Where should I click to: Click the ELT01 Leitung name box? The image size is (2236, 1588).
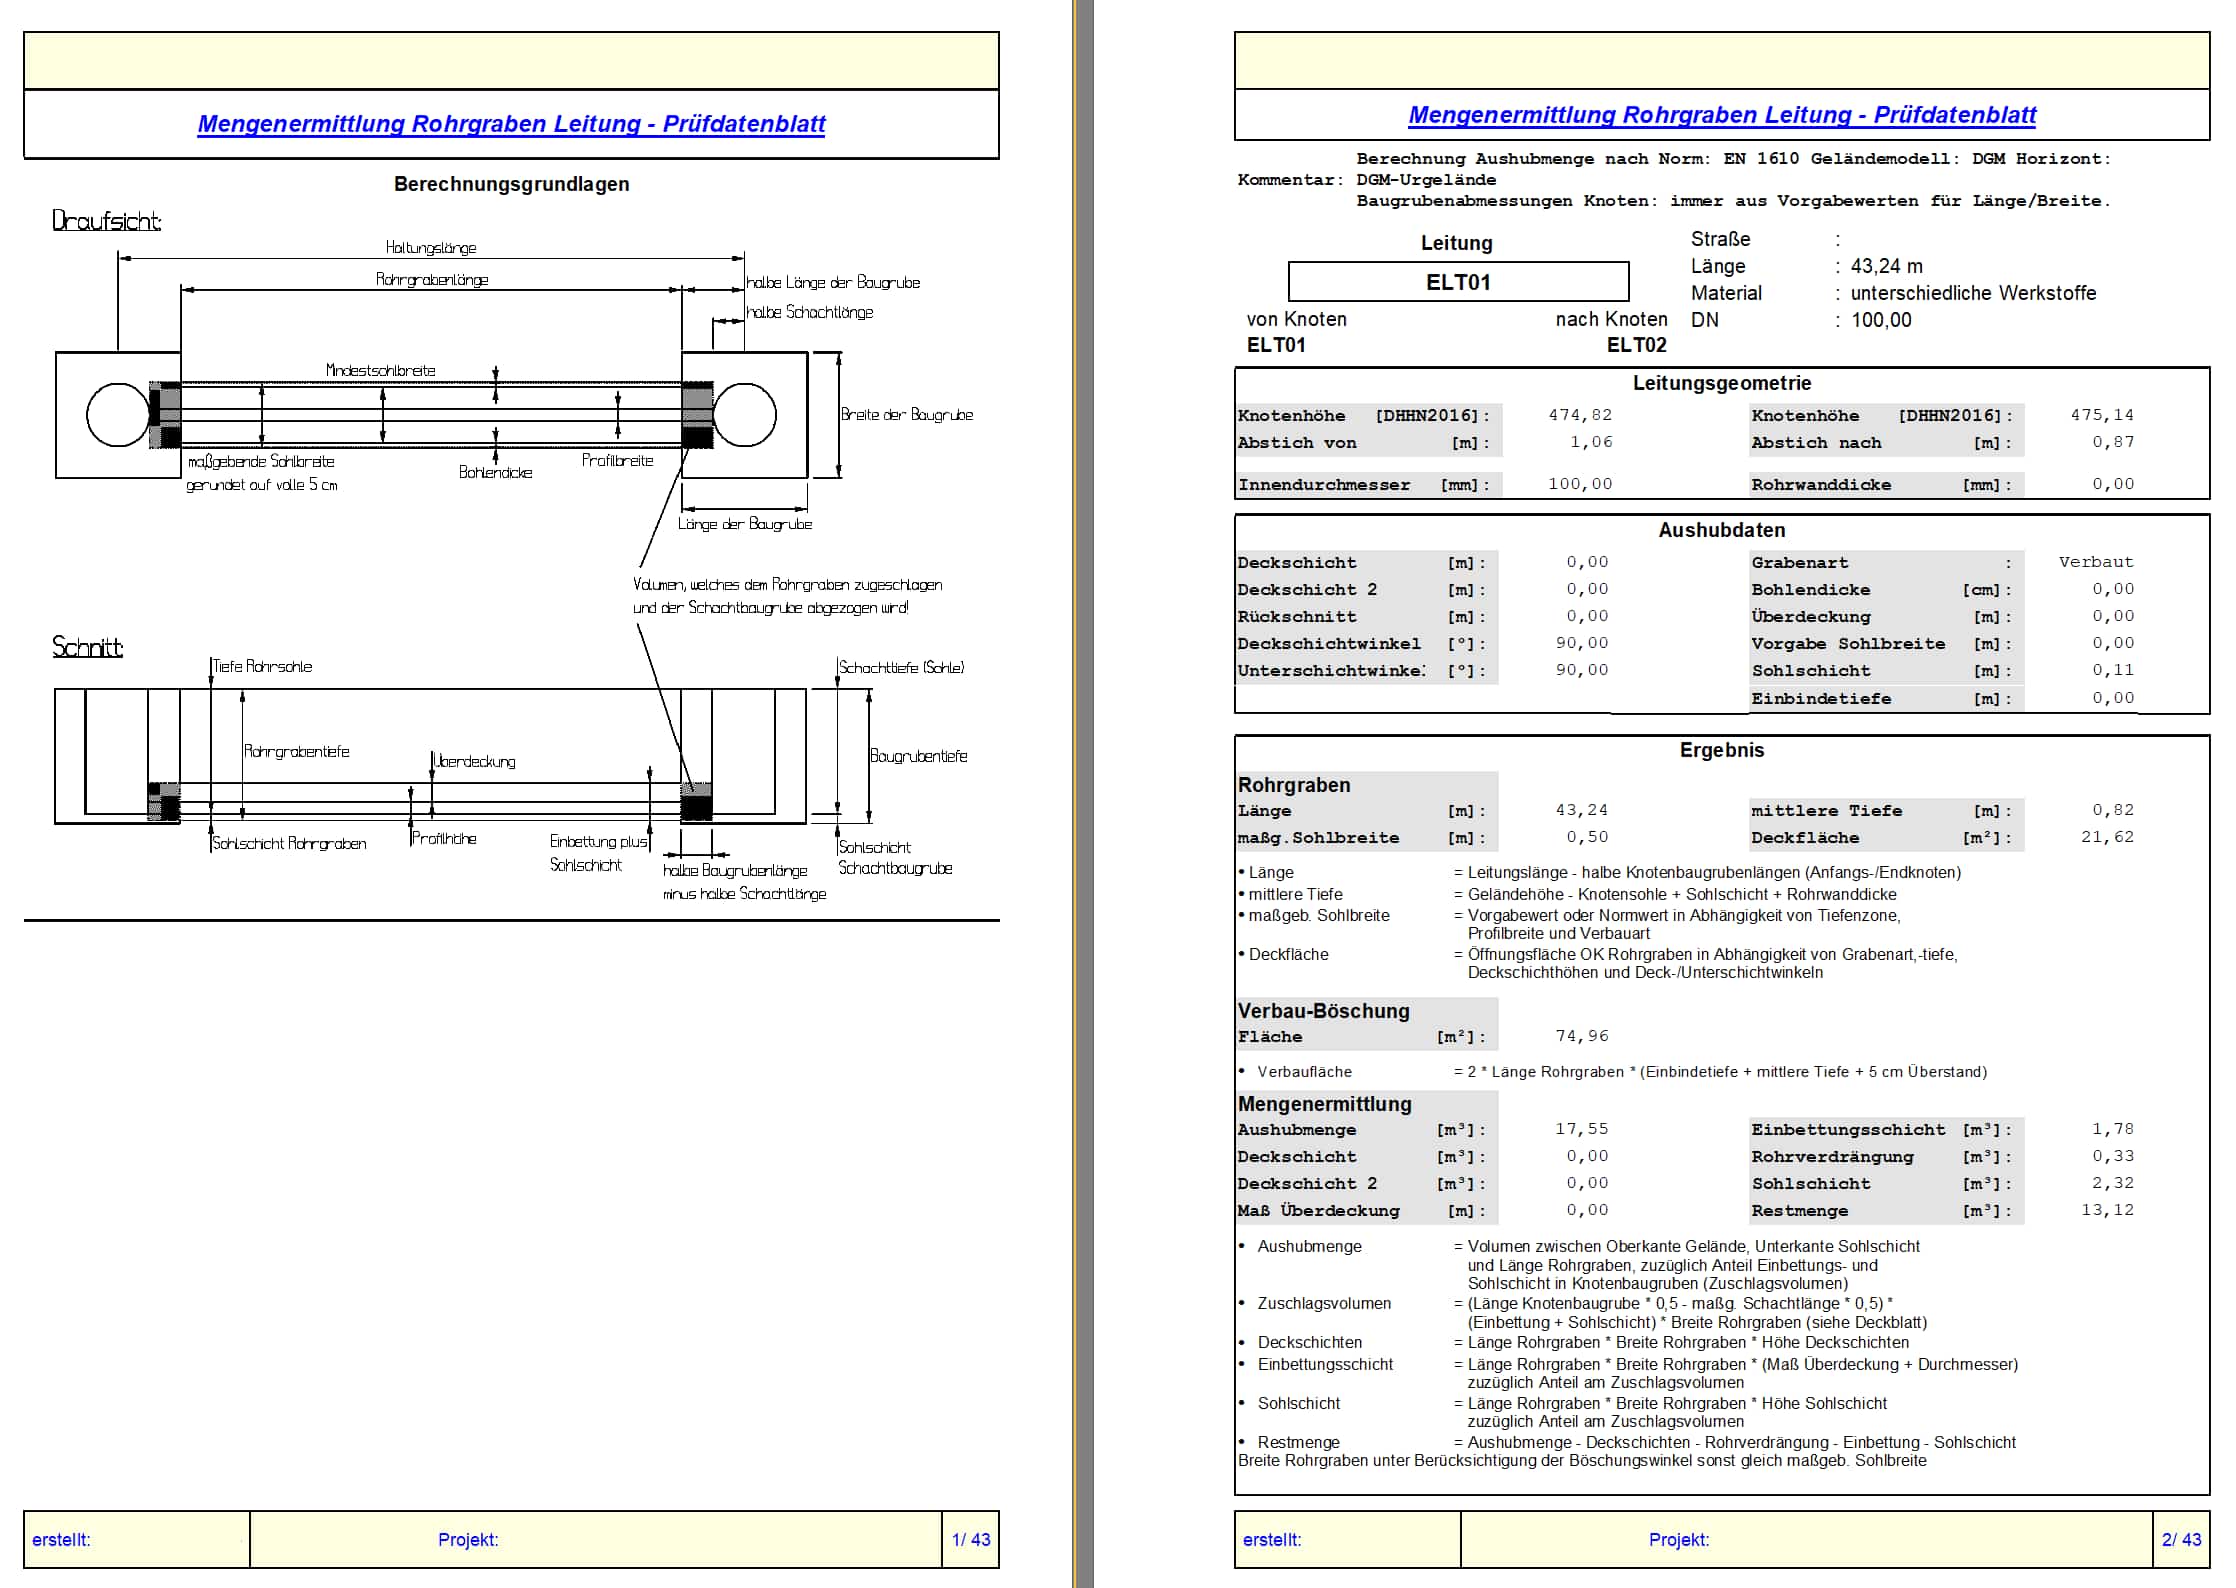pyautogui.click(x=1458, y=282)
